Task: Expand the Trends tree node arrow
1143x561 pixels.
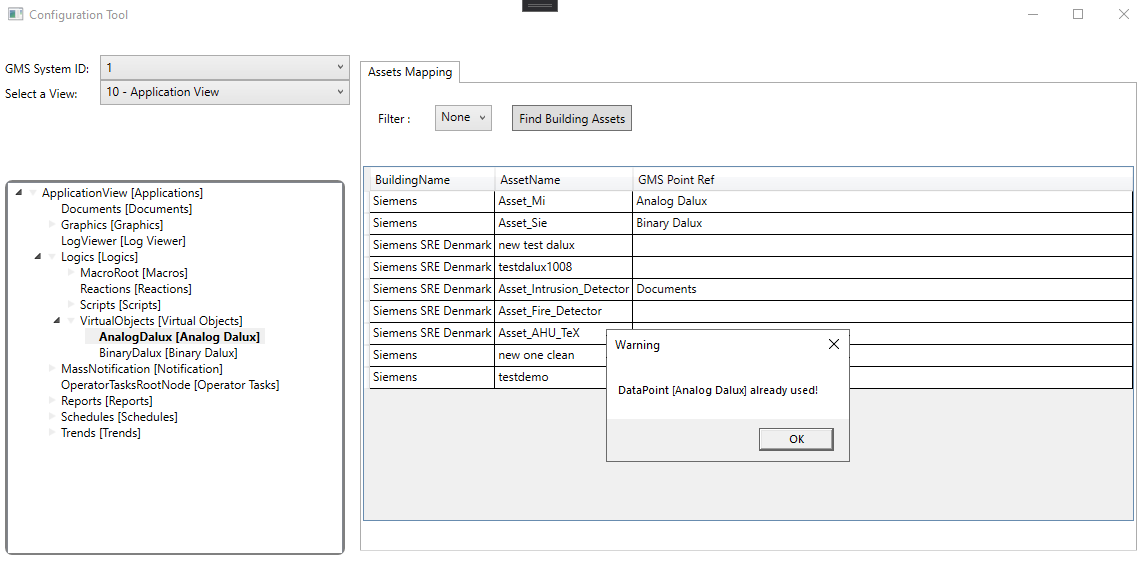Action: 52,433
